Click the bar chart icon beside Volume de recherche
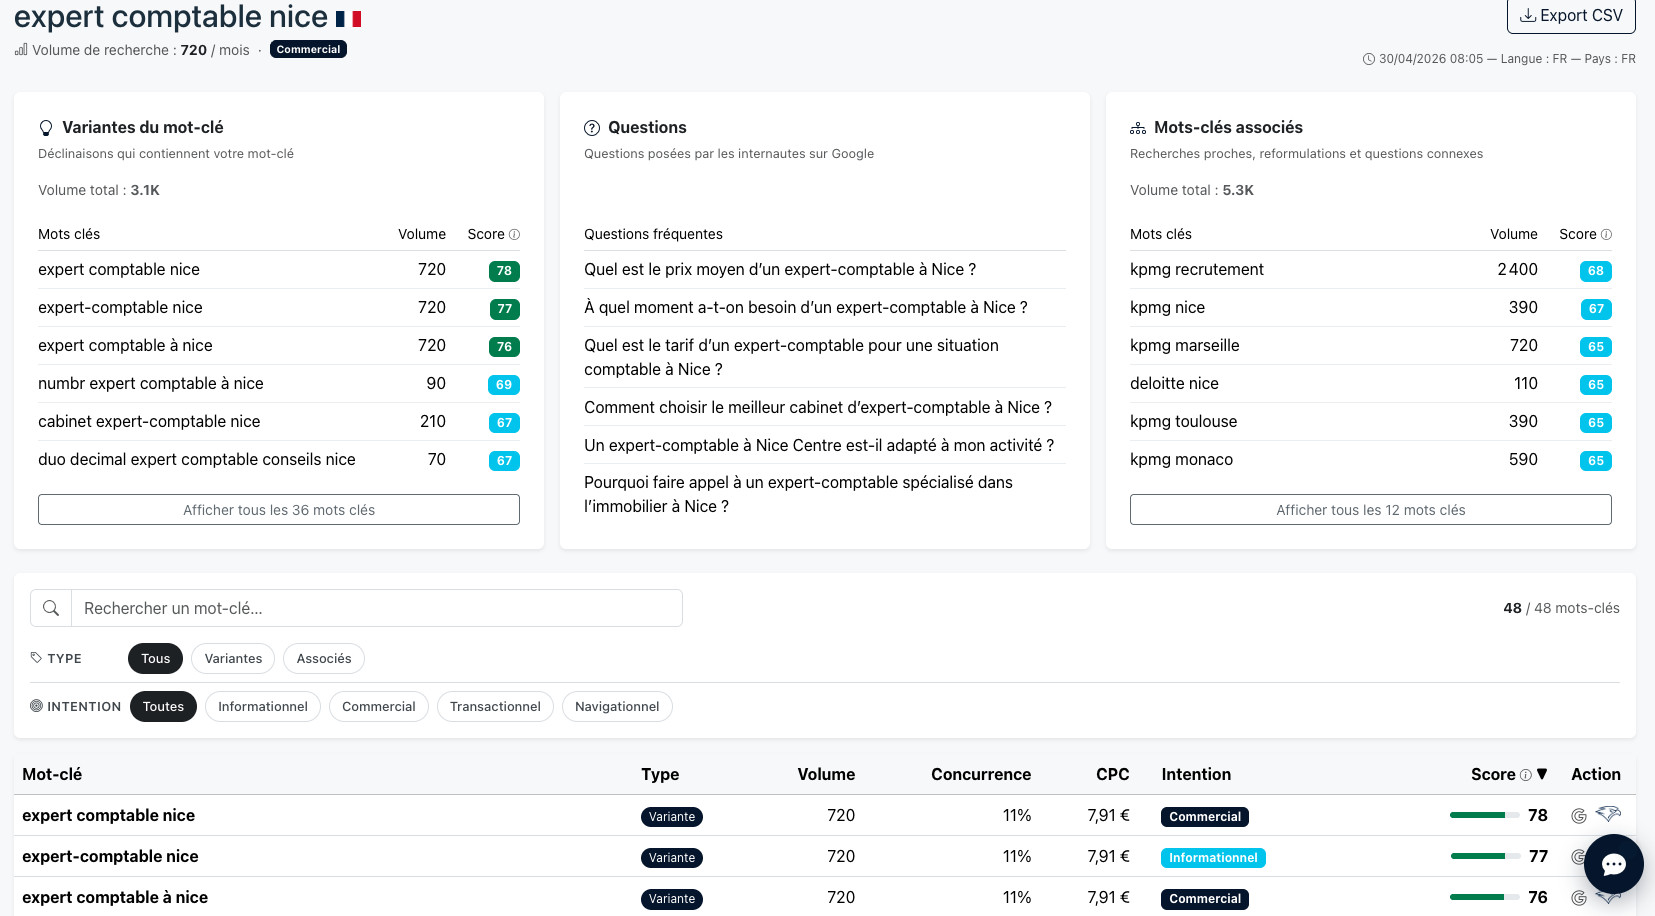Screen dimensions: 1655x916 [21, 49]
